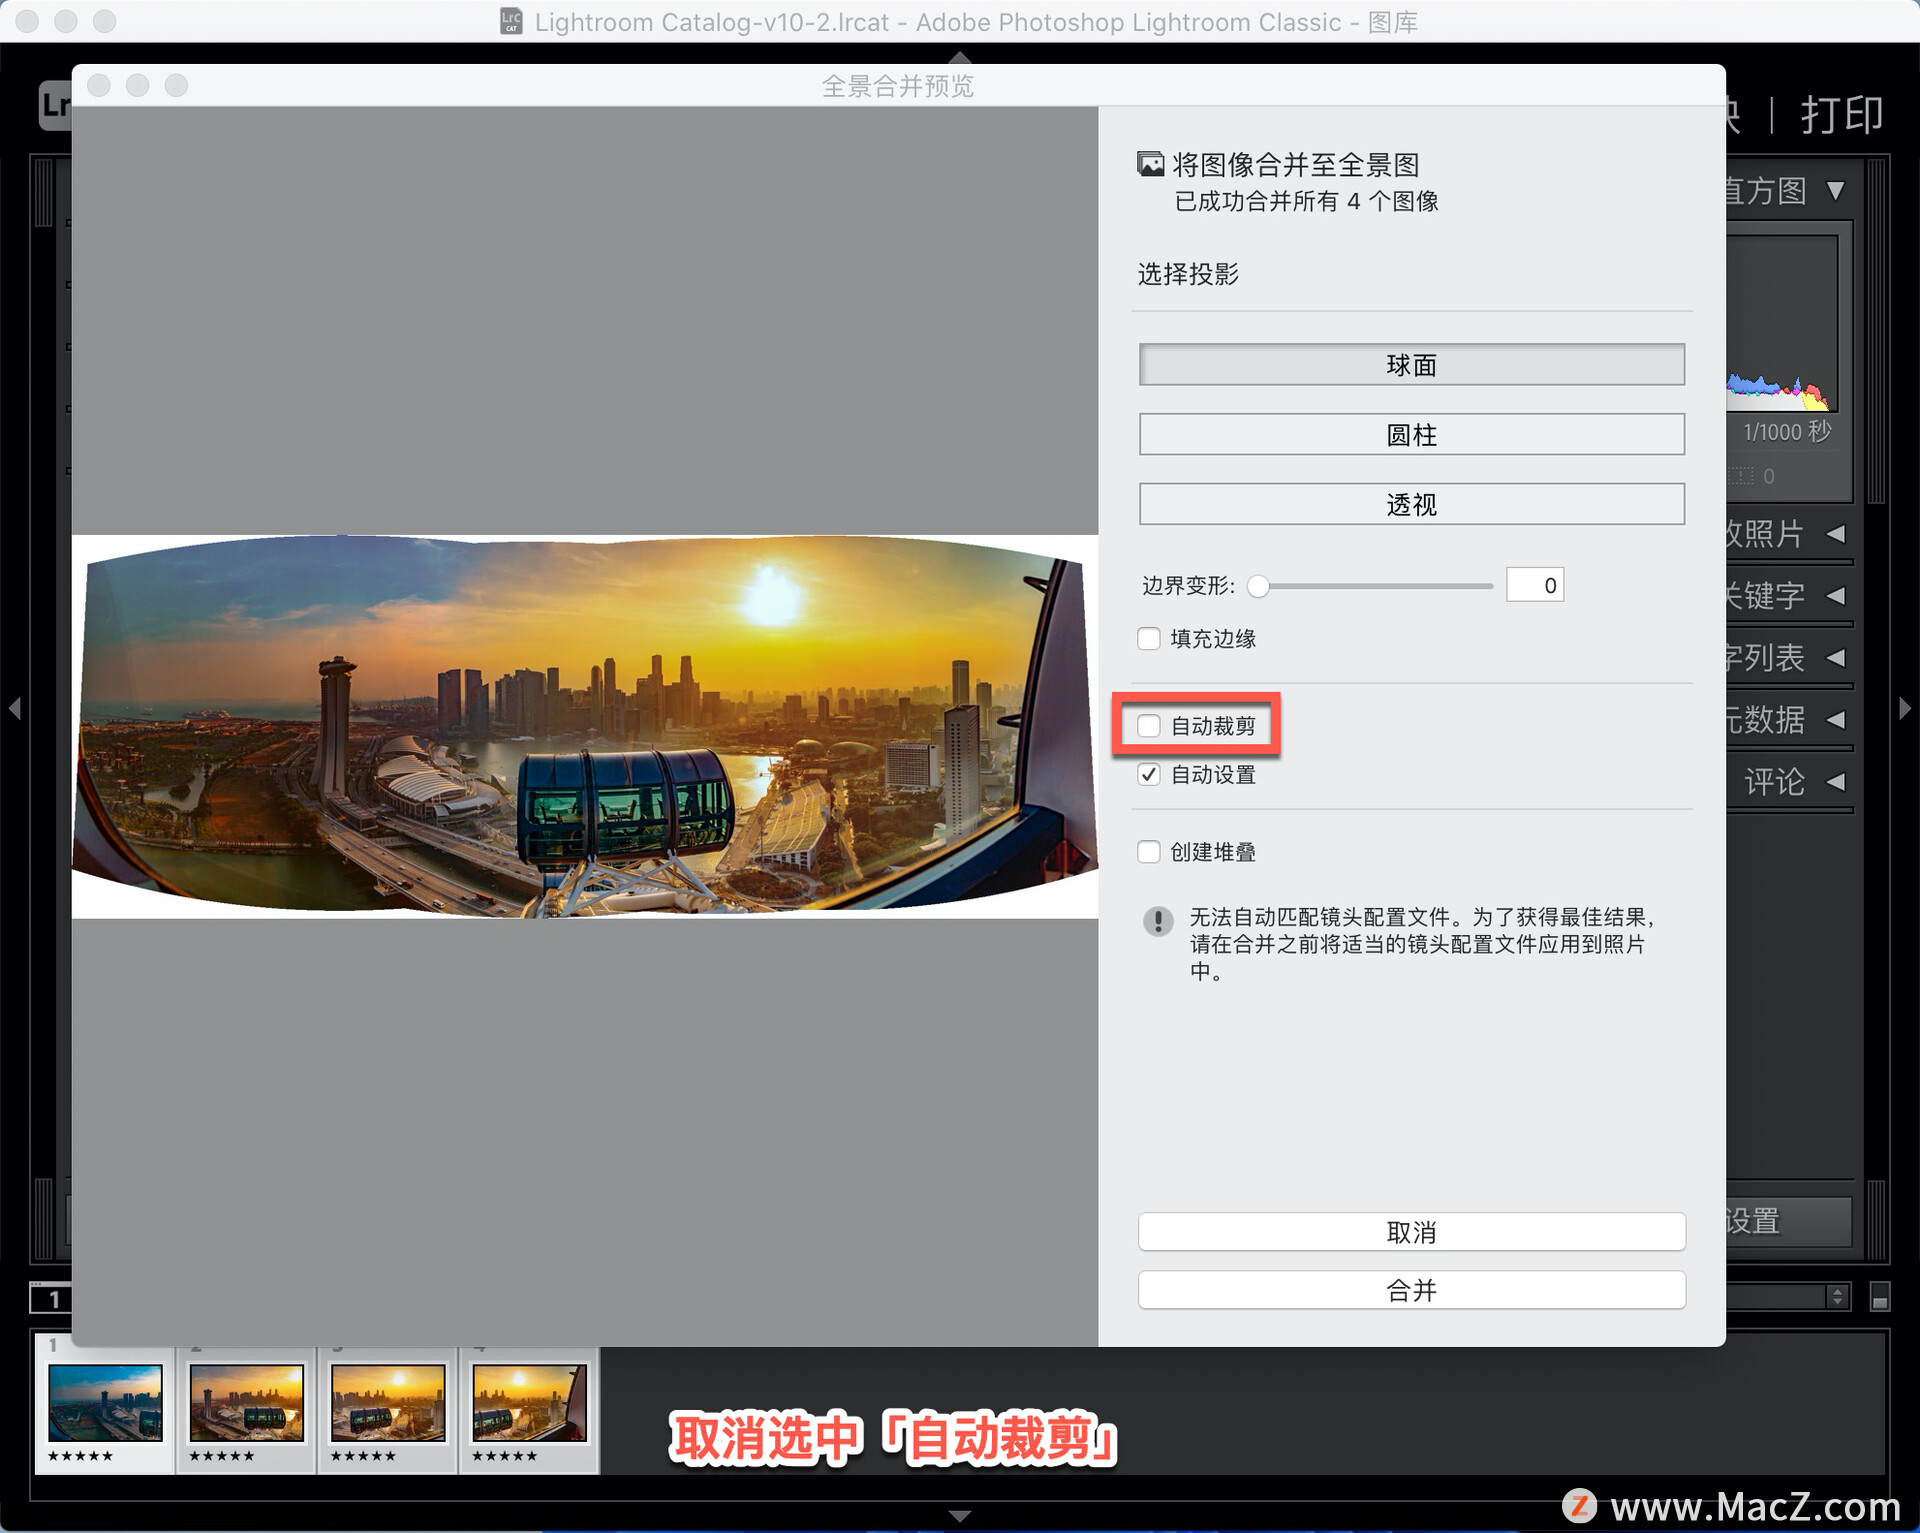Image resolution: width=1920 pixels, height=1533 pixels.
Task: Toggle the 自动裁剪 checkbox
Action: tap(1149, 725)
